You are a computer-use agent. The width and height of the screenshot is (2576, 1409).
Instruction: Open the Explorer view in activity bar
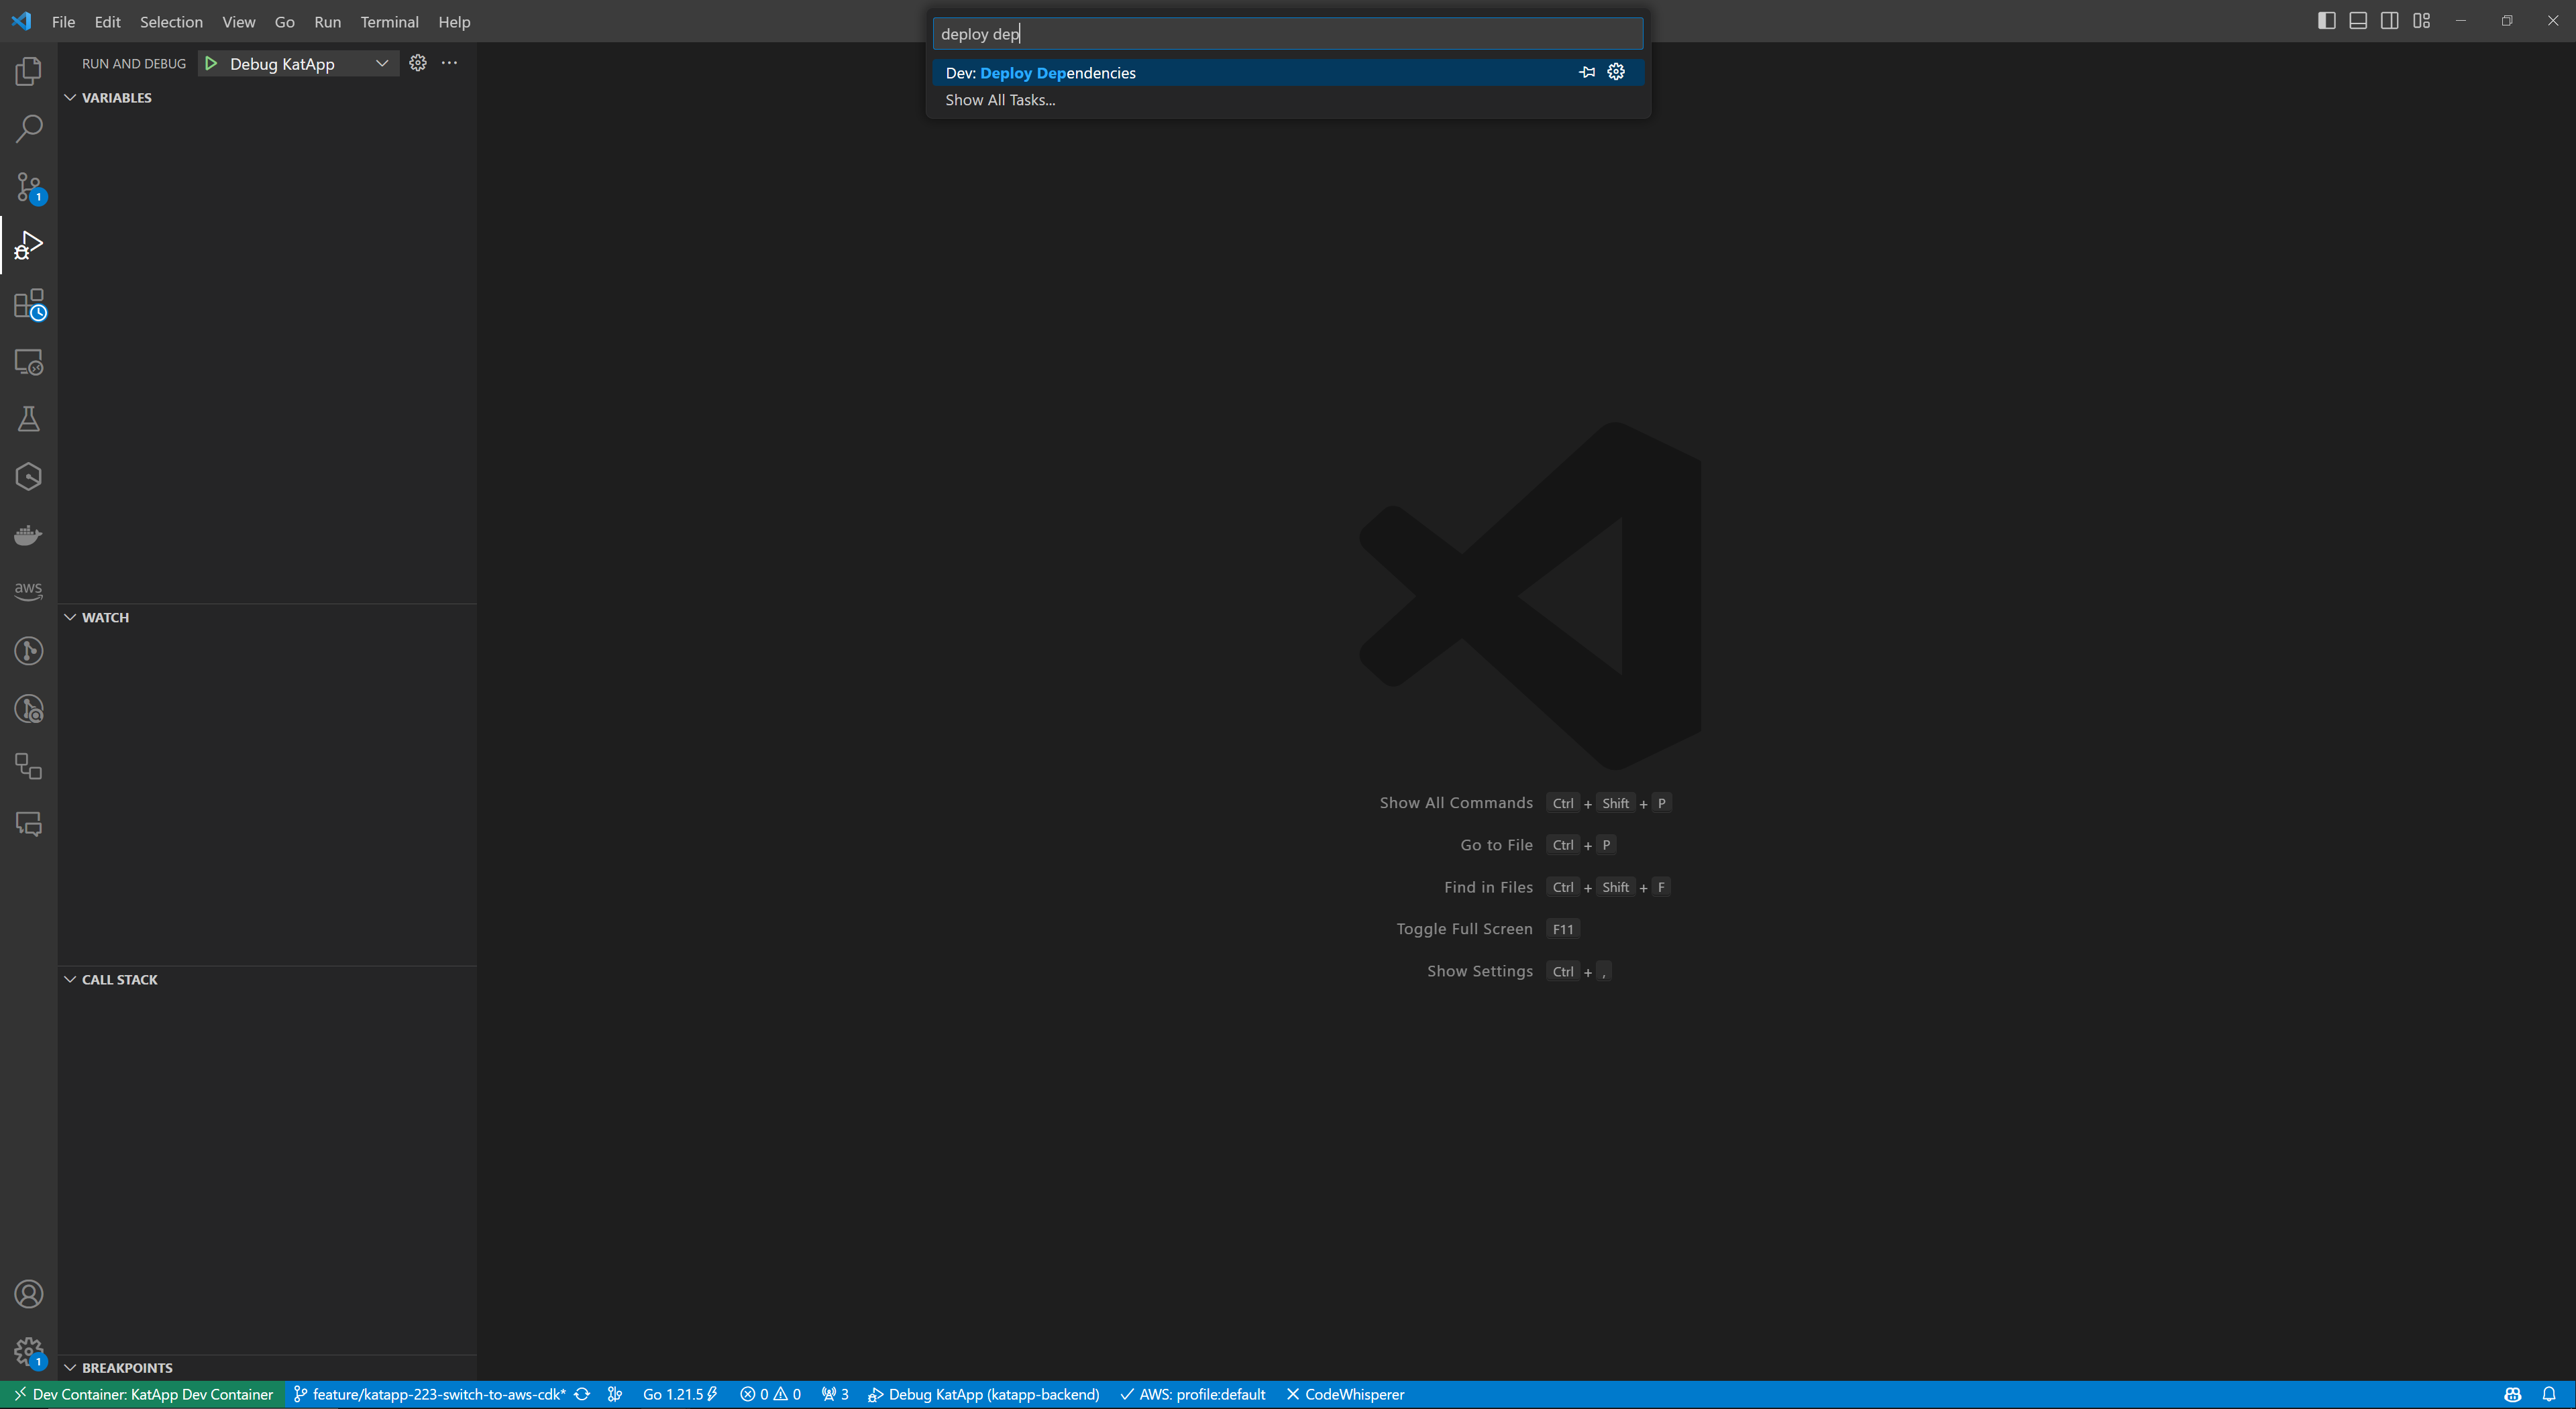(29, 71)
